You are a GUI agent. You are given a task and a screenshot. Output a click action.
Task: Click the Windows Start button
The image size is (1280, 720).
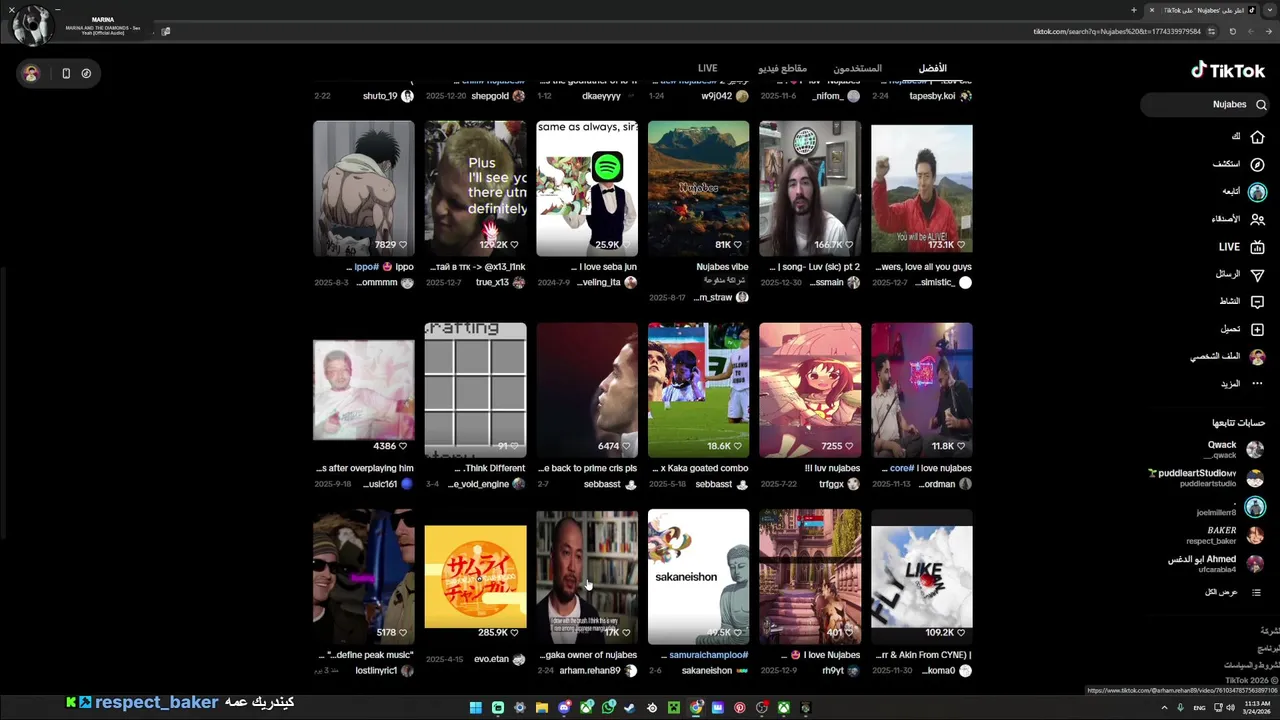476,708
